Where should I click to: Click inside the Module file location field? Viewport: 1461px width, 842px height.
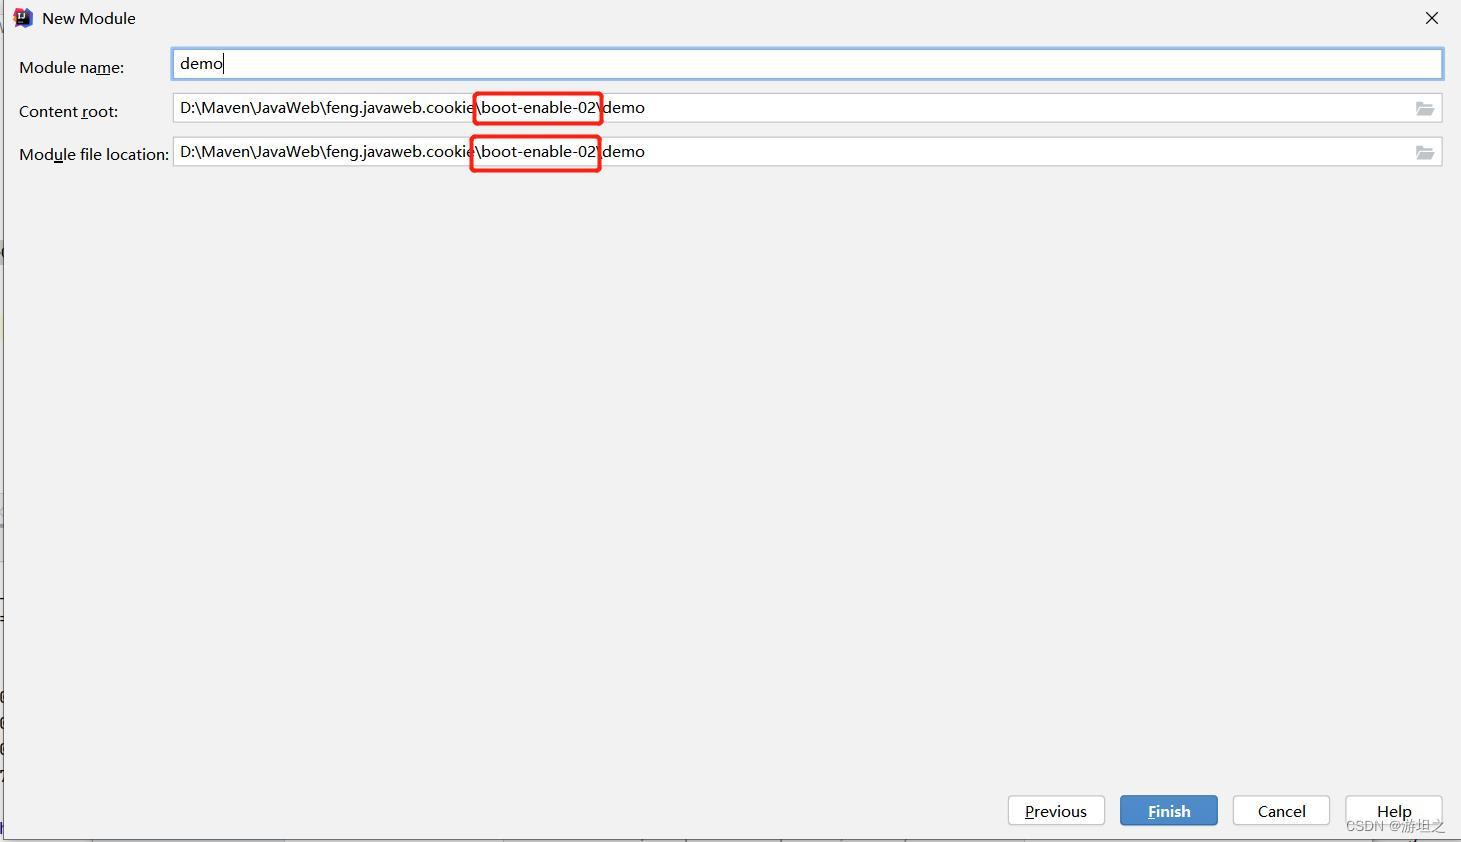[x=900, y=151]
